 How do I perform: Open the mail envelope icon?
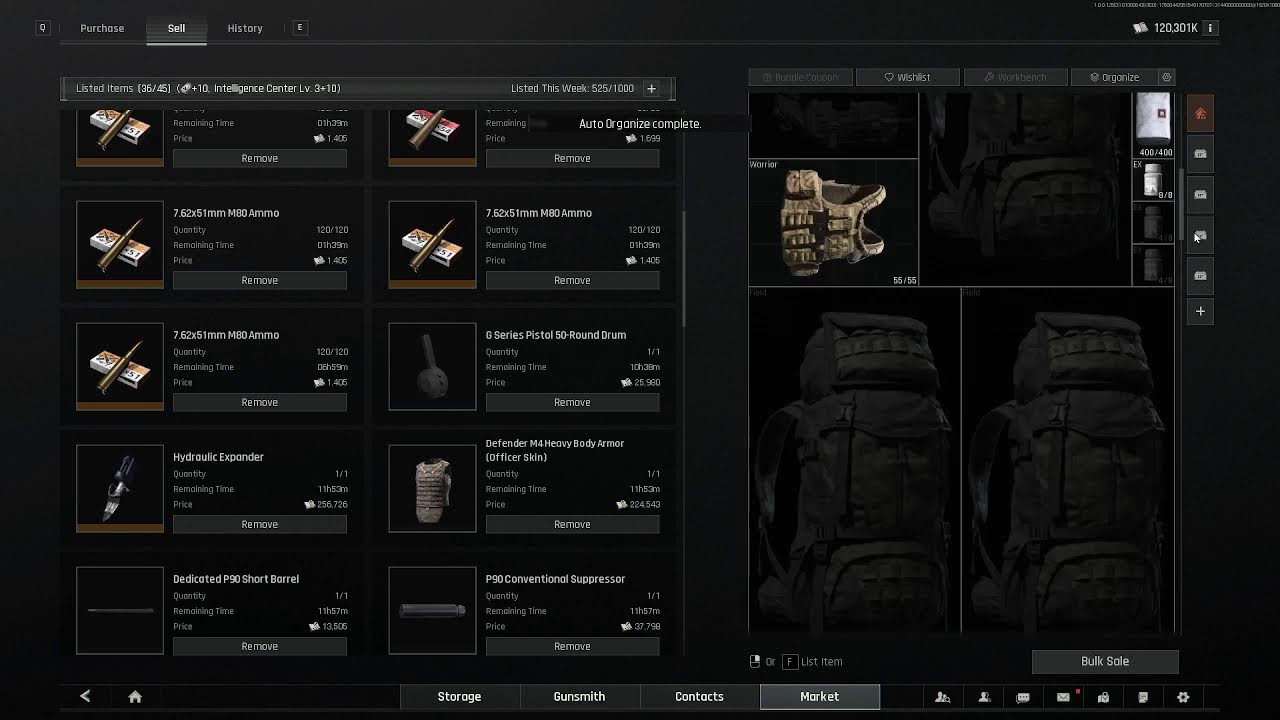point(1063,697)
